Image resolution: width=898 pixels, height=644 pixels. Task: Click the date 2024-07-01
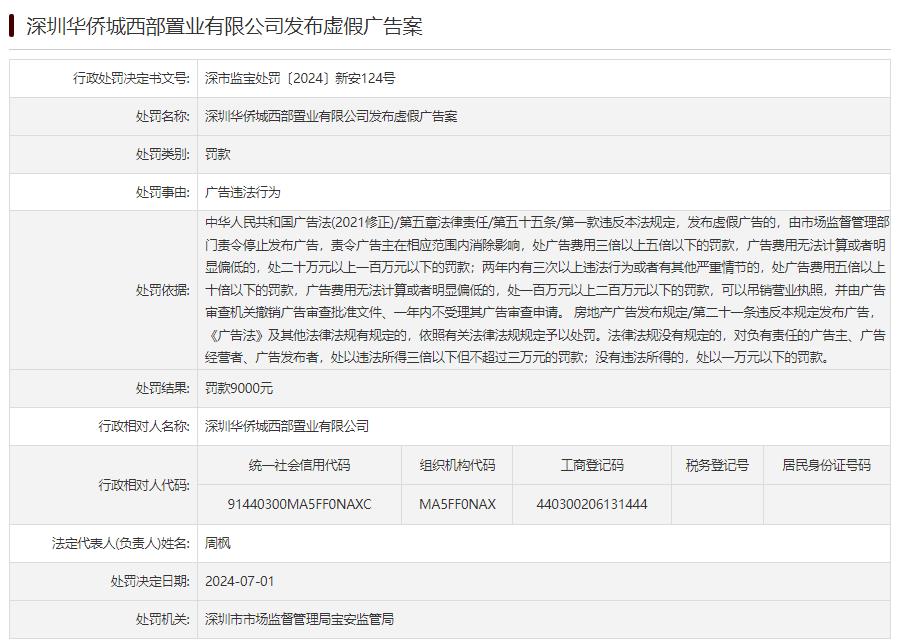point(239,582)
